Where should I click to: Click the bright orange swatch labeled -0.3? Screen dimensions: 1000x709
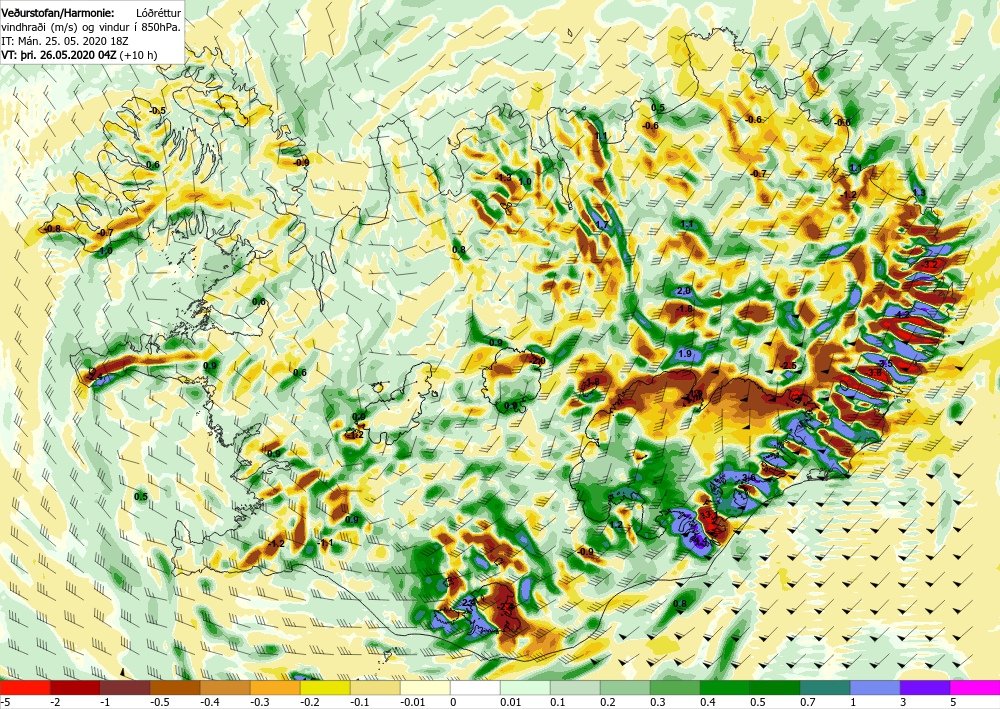click(x=275, y=687)
